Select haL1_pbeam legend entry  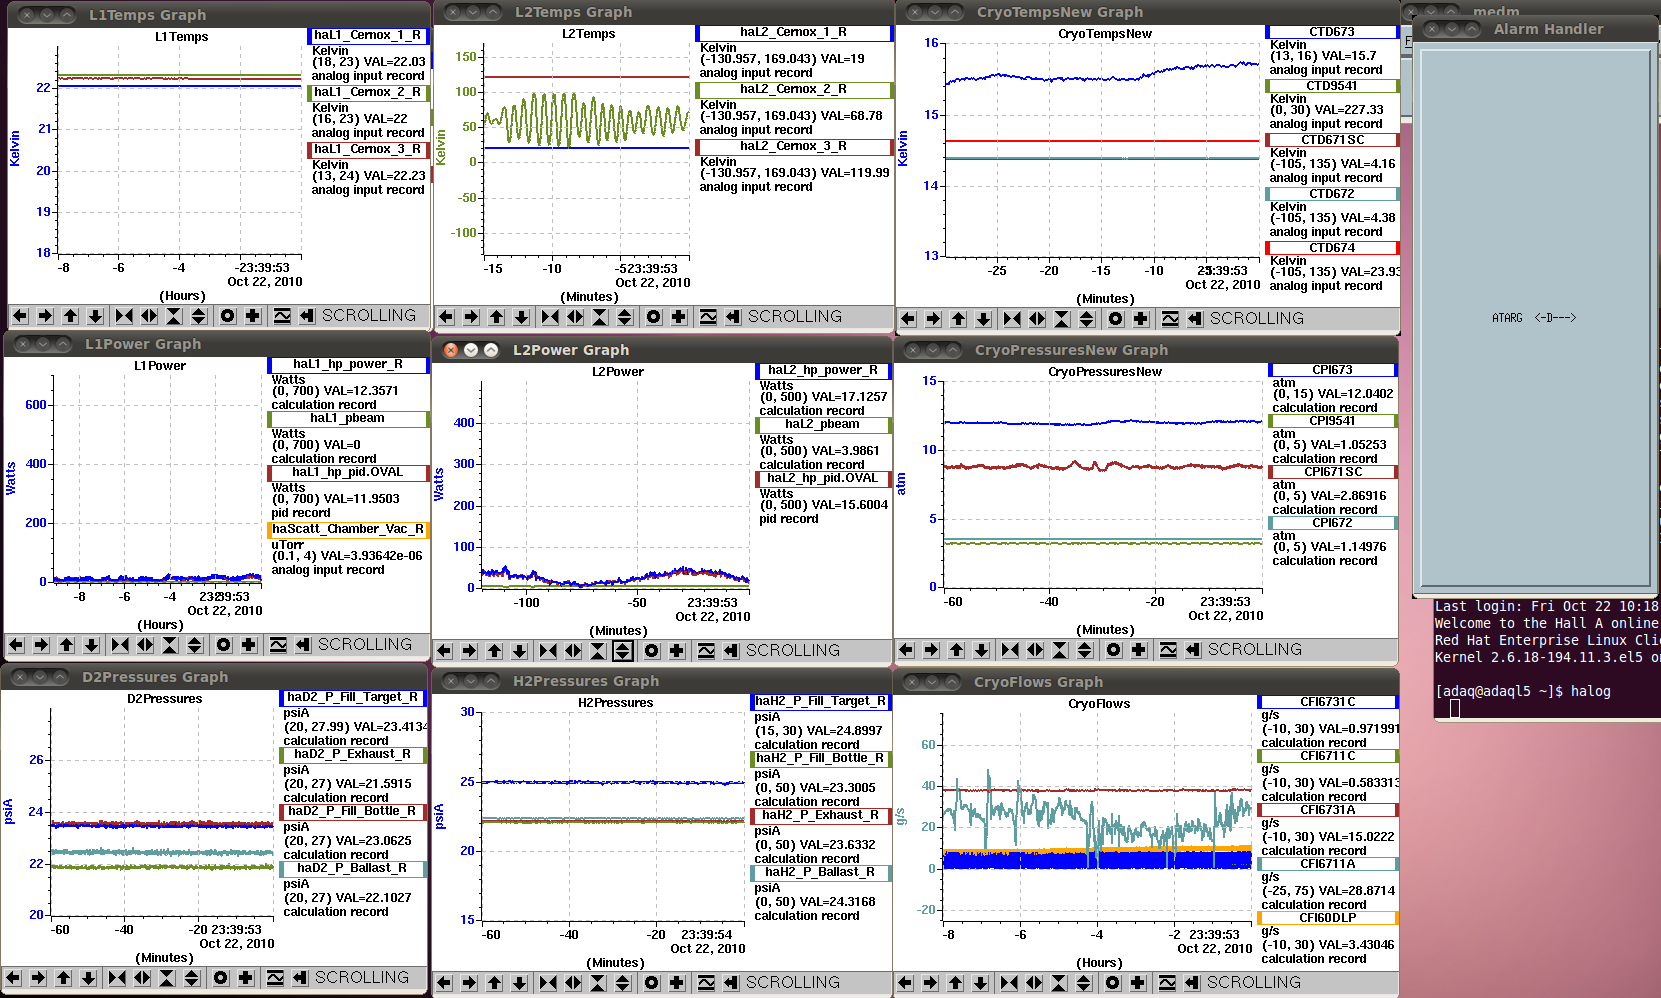point(348,419)
